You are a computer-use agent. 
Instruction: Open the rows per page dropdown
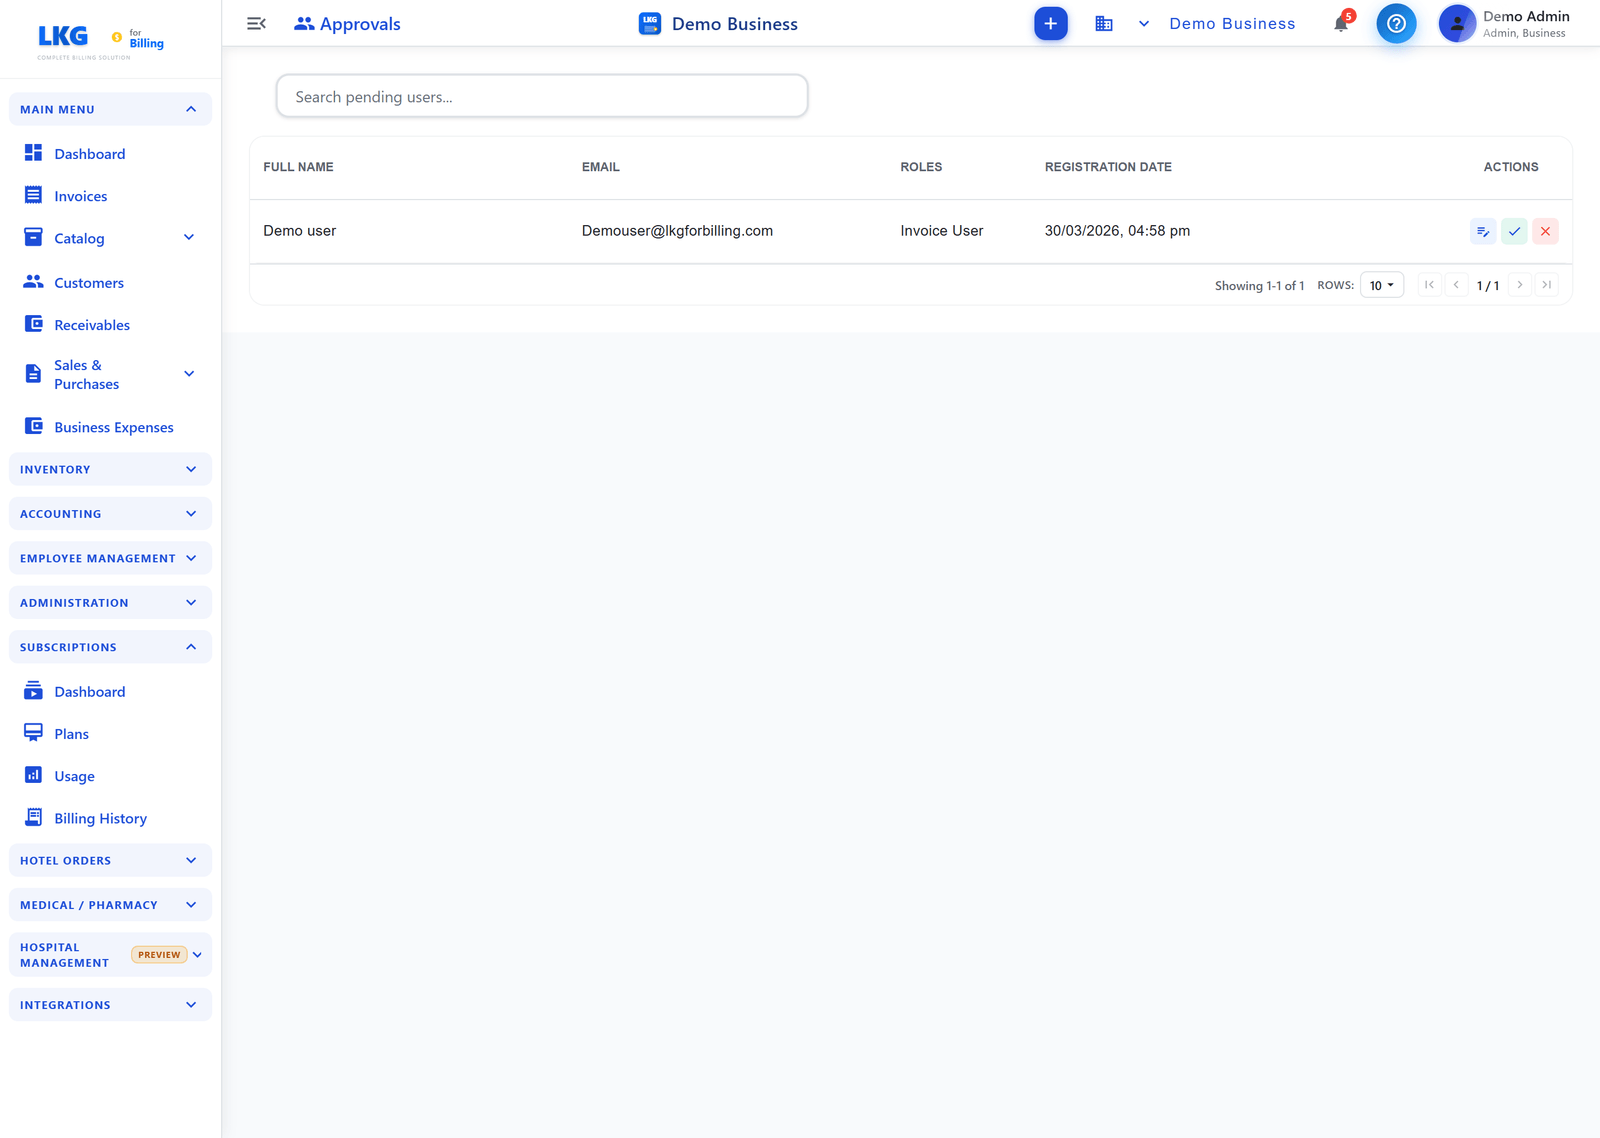click(1382, 285)
